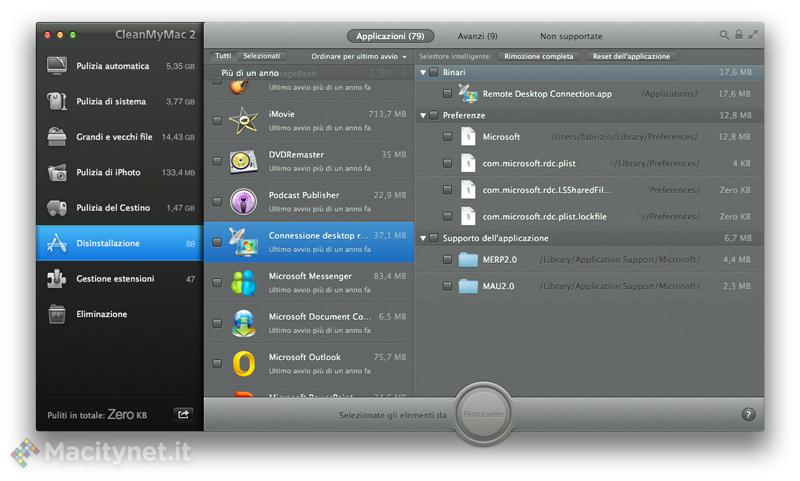Screen dimensions: 800x481
Task: Select Grandi e vecchi file box icon
Action: point(57,137)
